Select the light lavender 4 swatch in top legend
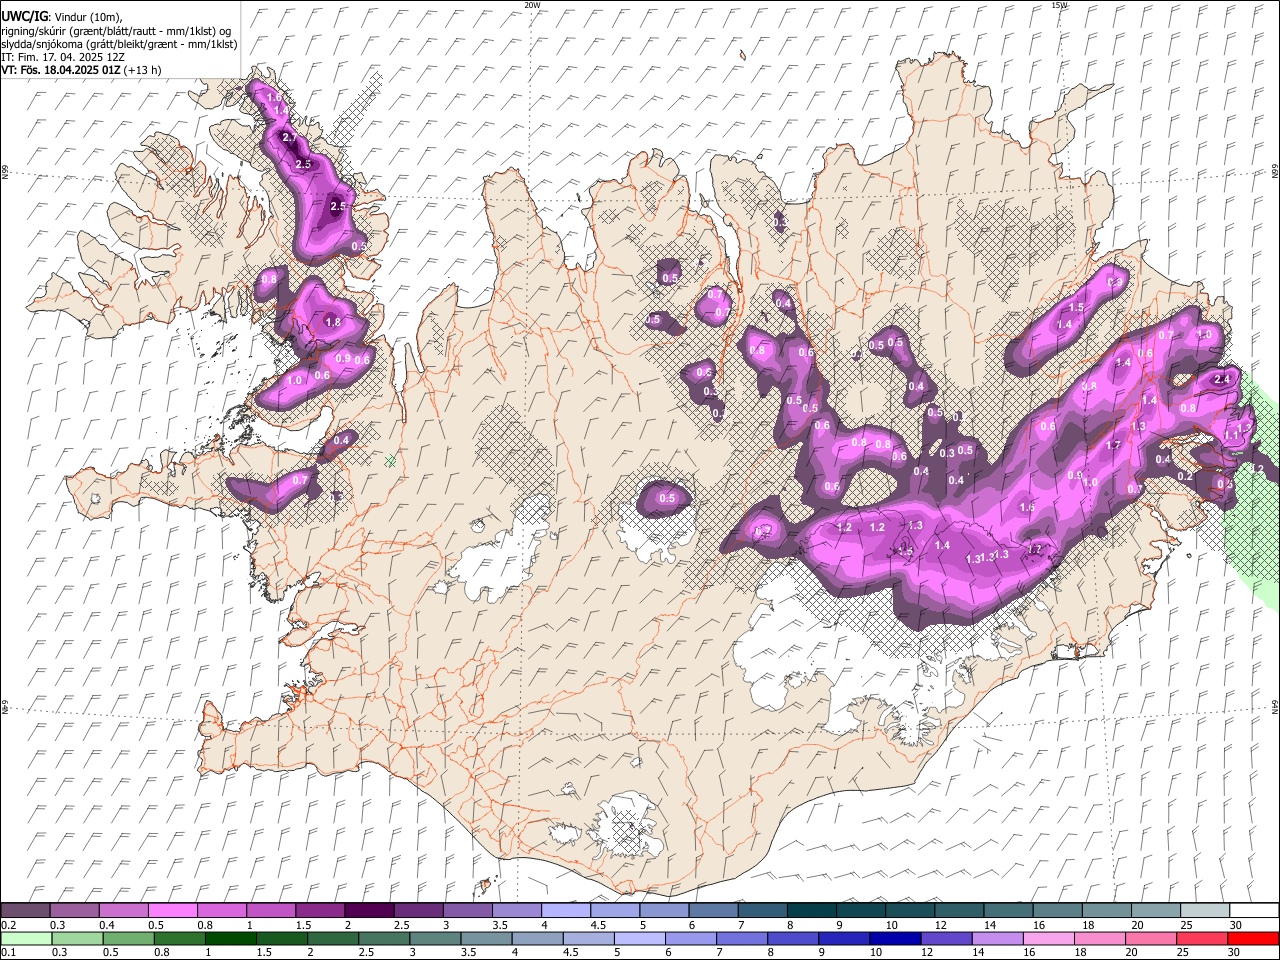1280x960 pixels. click(566, 911)
